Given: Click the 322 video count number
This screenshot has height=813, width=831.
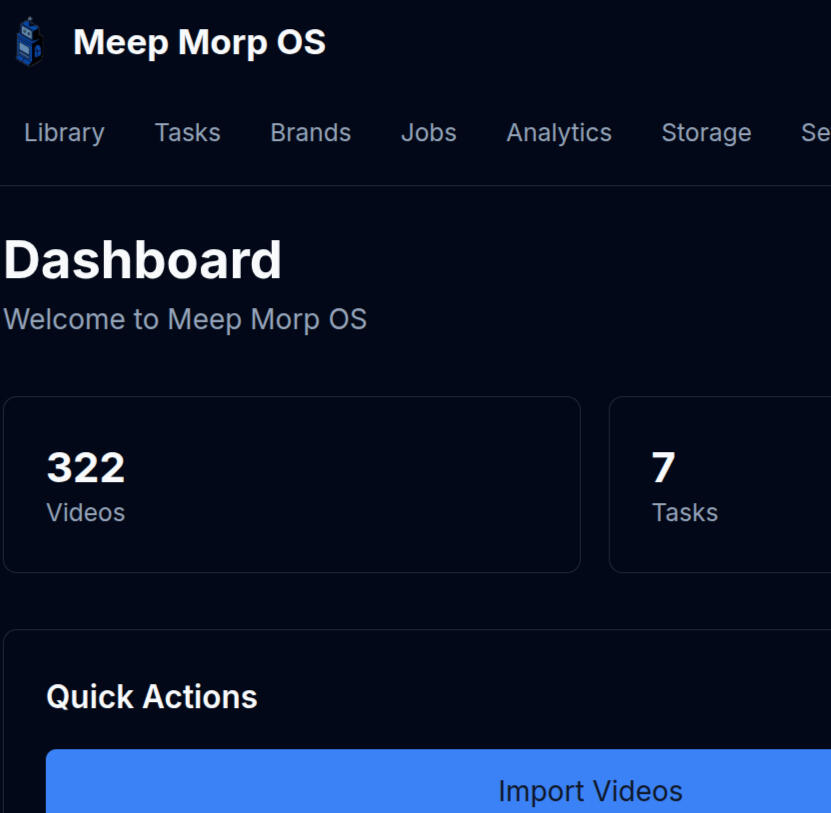Looking at the screenshot, I should tap(86, 468).
